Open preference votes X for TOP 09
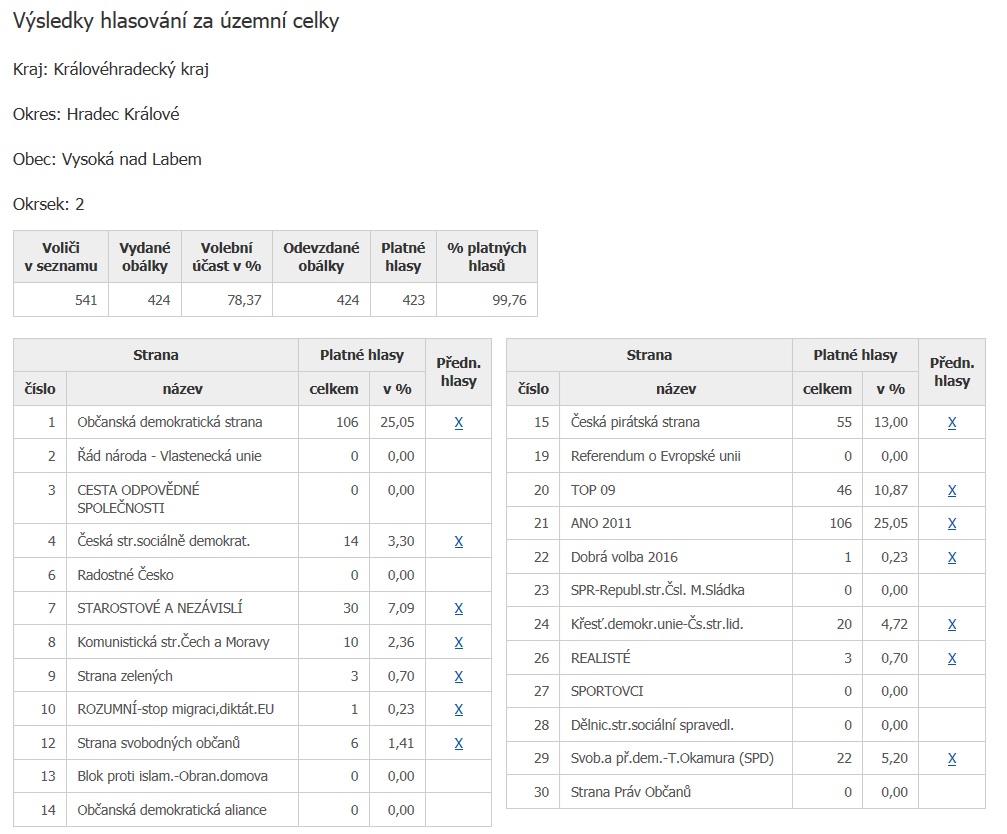This screenshot has height=834, width=1007. (x=952, y=491)
